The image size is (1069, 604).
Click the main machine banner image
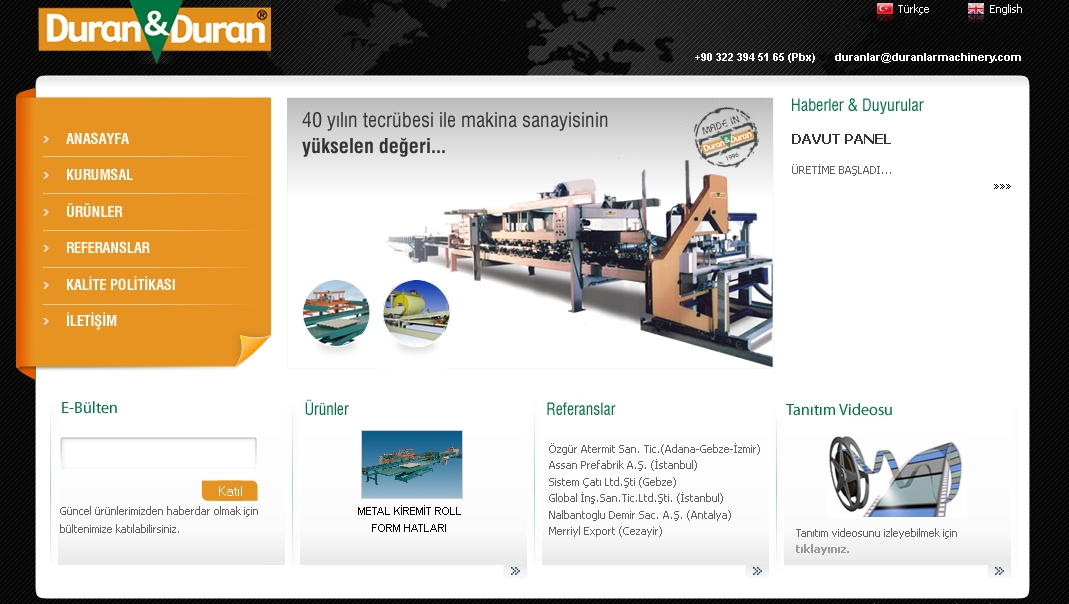(x=530, y=232)
